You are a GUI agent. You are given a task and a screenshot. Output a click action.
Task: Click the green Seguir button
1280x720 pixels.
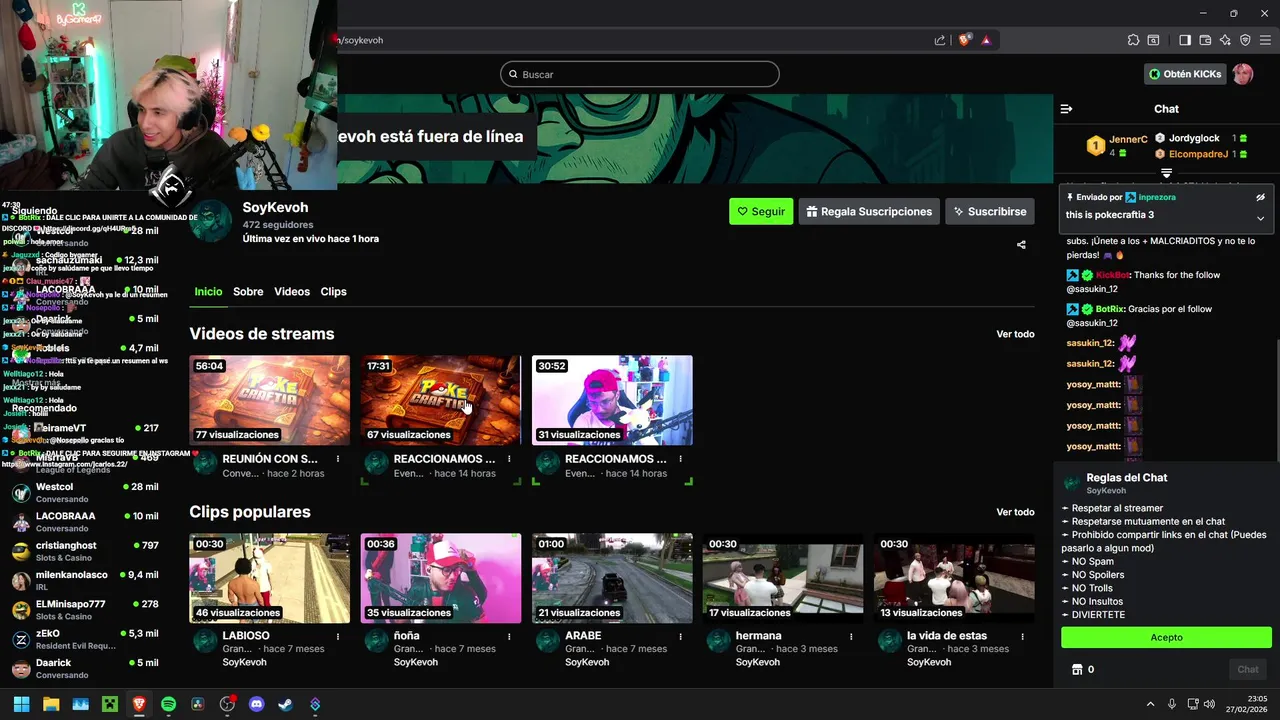pos(761,211)
